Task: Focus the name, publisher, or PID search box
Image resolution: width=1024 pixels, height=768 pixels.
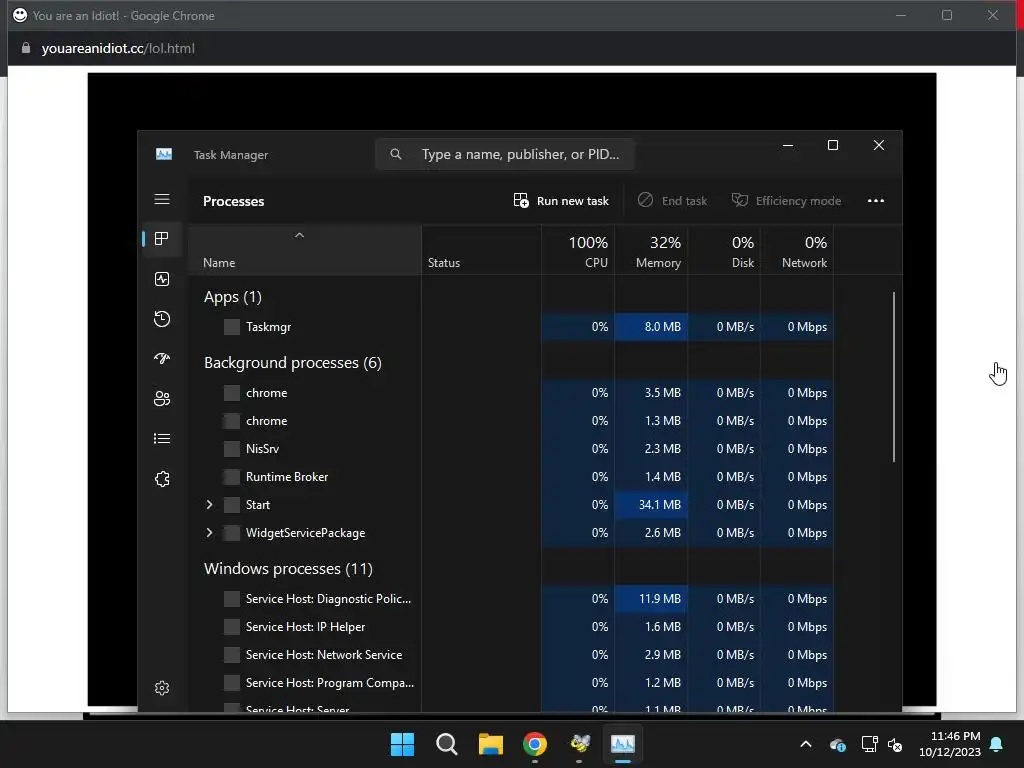Action: pos(504,154)
